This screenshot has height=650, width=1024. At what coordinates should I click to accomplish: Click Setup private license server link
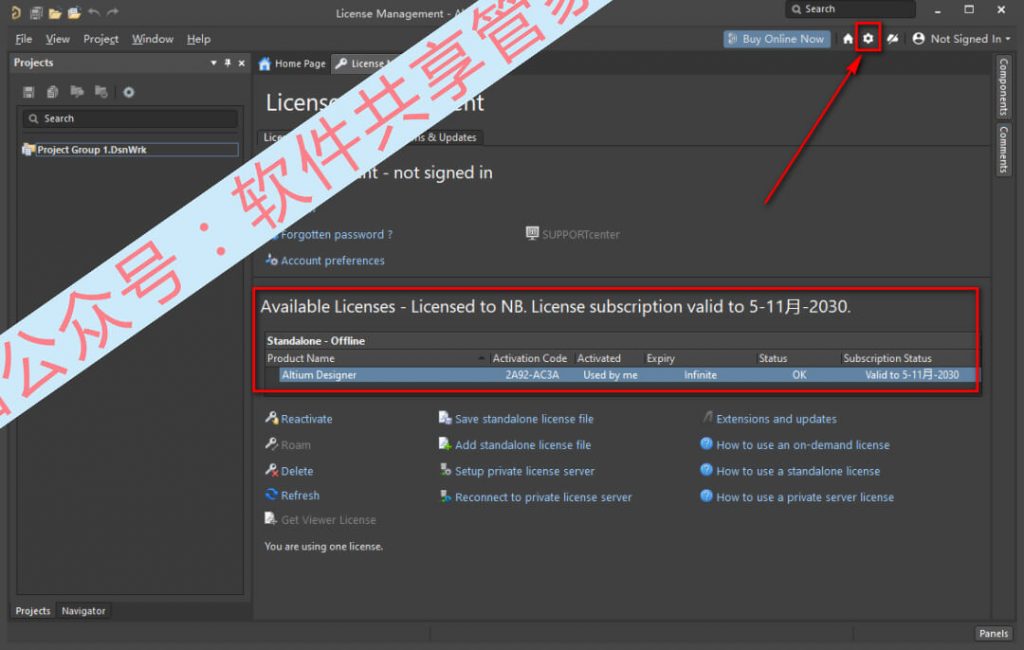pos(524,471)
